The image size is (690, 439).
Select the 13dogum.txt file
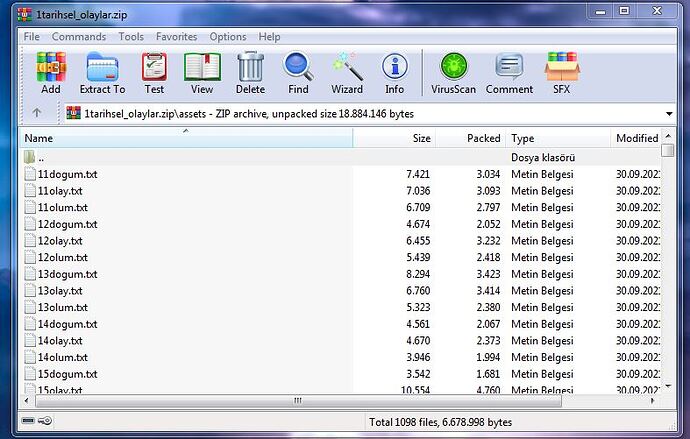click(68, 274)
